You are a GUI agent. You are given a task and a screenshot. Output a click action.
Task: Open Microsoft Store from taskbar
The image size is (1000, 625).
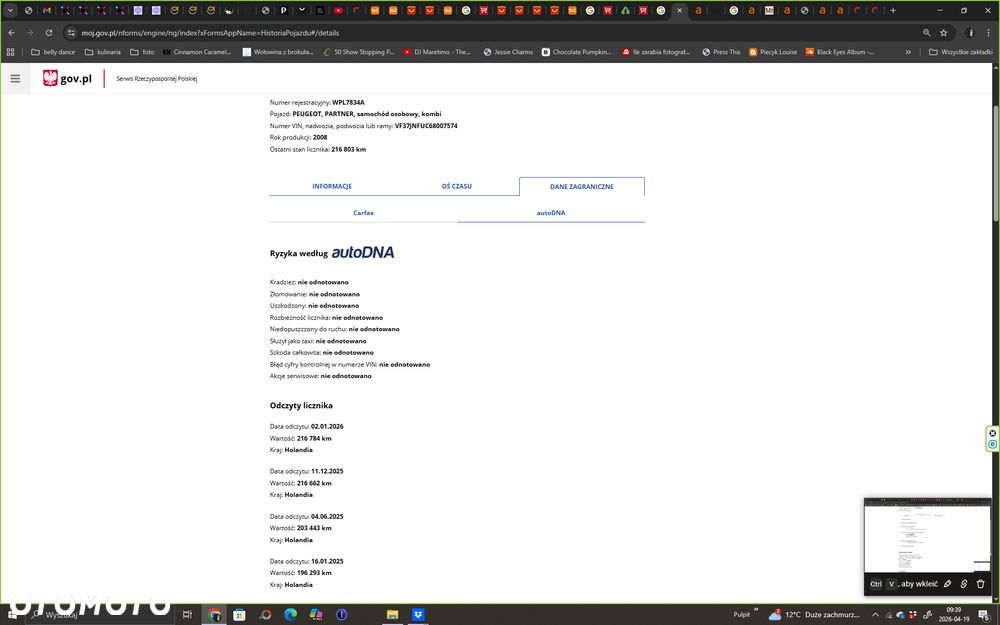click(239, 614)
